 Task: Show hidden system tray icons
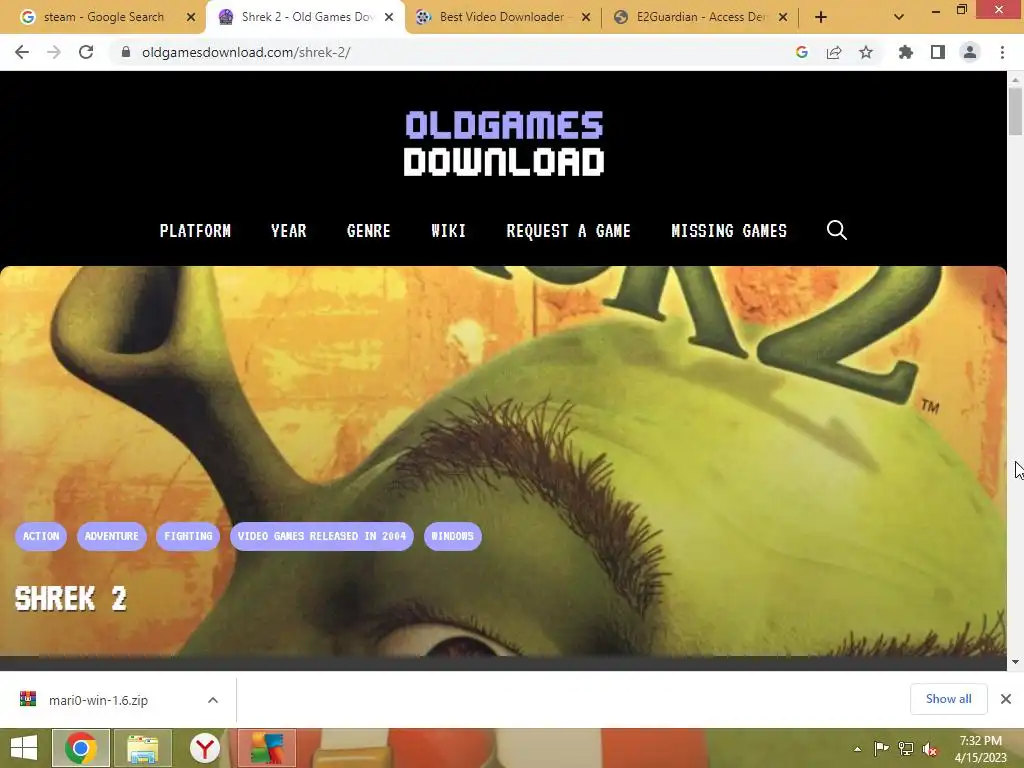click(857, 749)
